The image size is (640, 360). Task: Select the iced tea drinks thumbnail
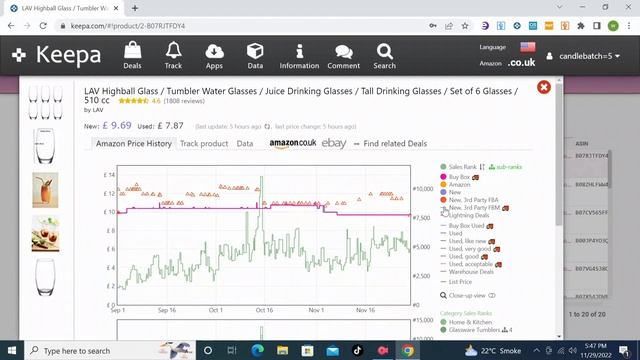45,234
